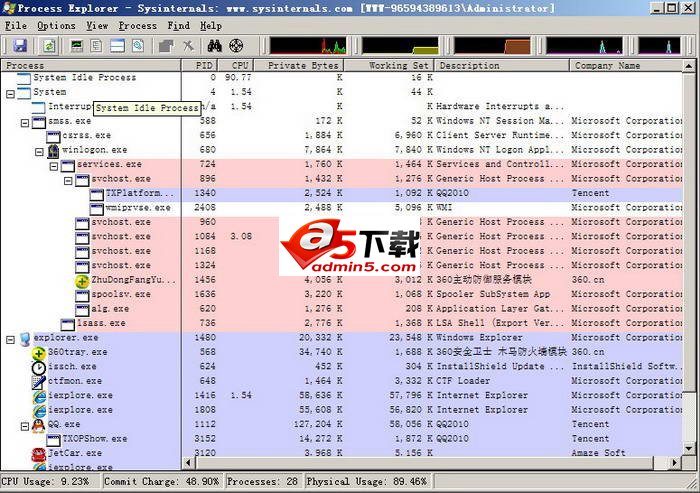700x493 pixels.
Task: Click the CPU usage history graph in toolbar
Action: pyautogui.click(x=308, y=46)
